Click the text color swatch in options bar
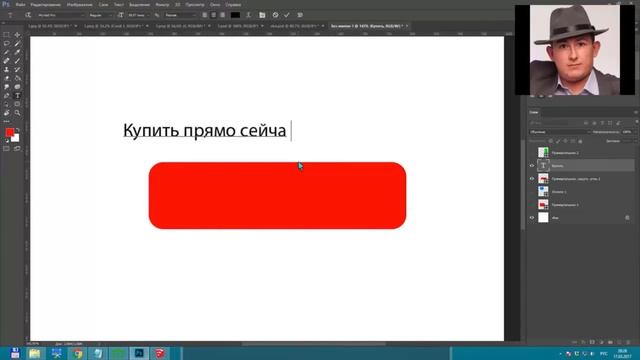Viewport: 640px width, 360px height. coord(236,15)
